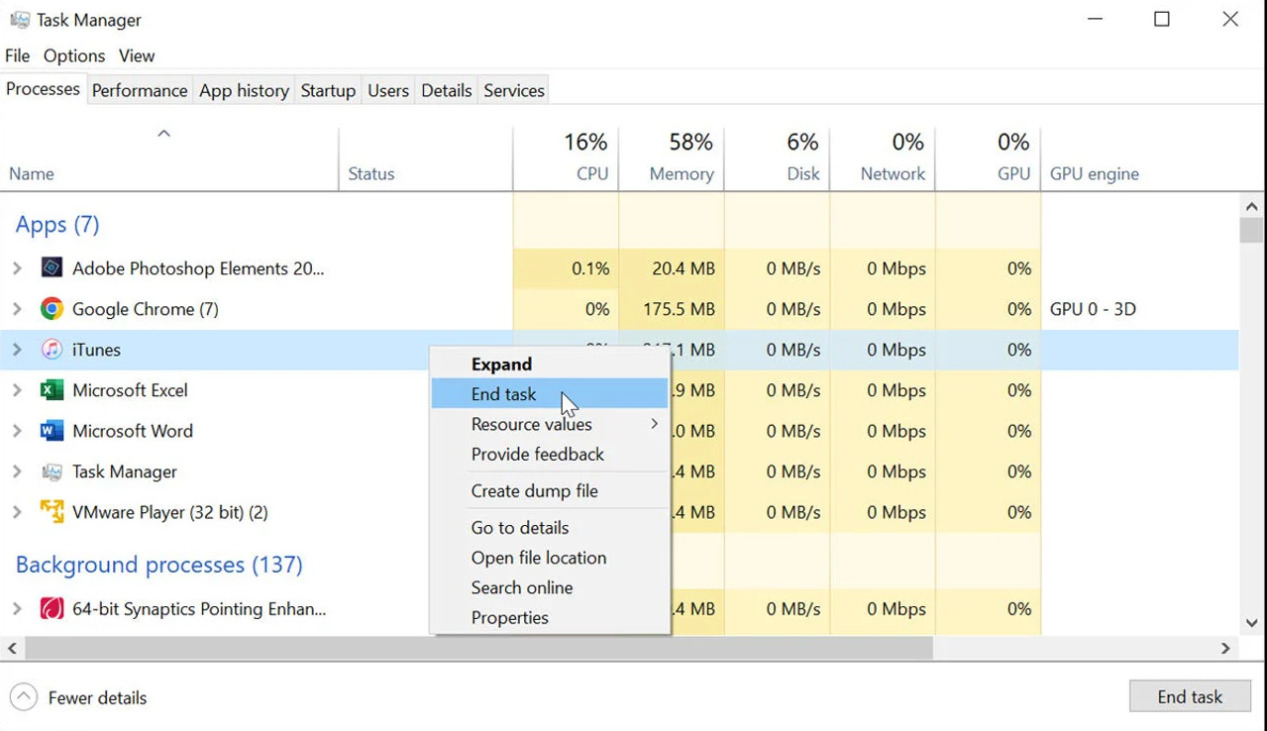Click the Microsoft Excel icon
The image size is (1267, 731).
(52, 390)
